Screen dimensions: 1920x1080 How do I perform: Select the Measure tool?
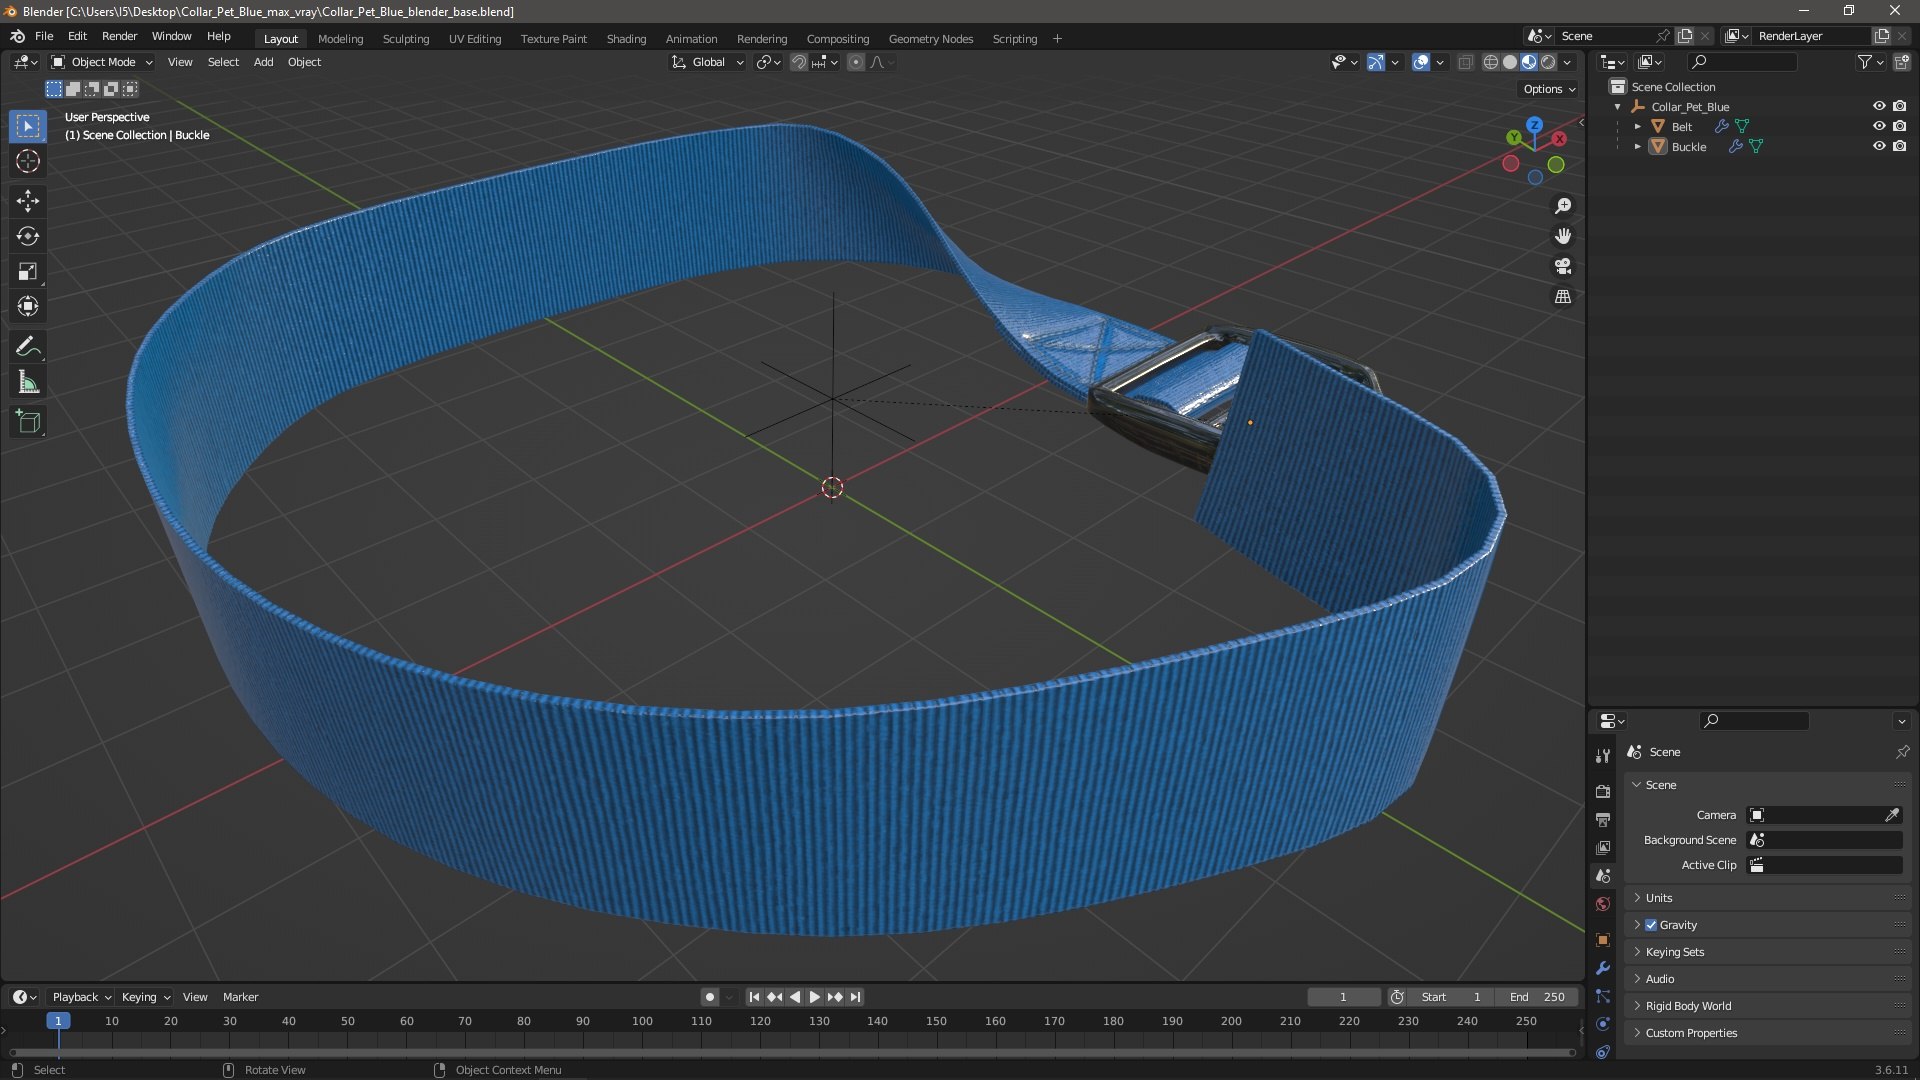click(x=28, y=382)
